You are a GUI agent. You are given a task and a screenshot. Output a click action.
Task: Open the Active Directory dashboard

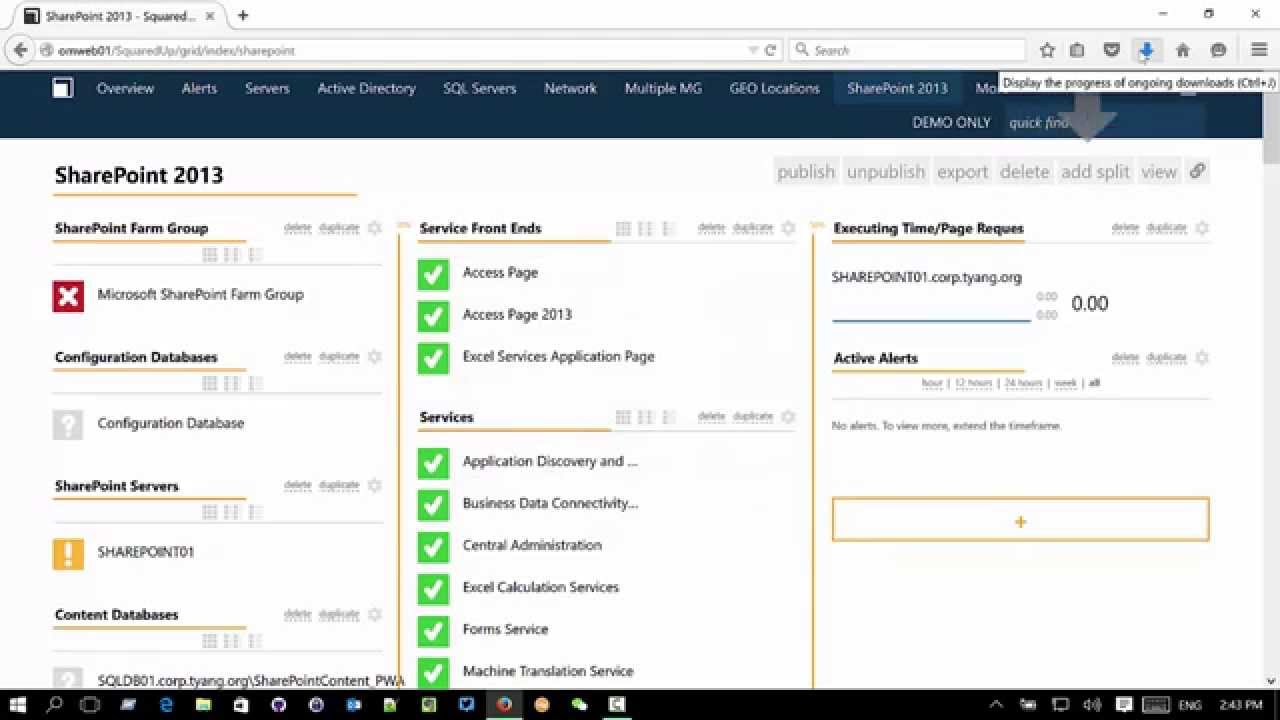tap(366, 88)
